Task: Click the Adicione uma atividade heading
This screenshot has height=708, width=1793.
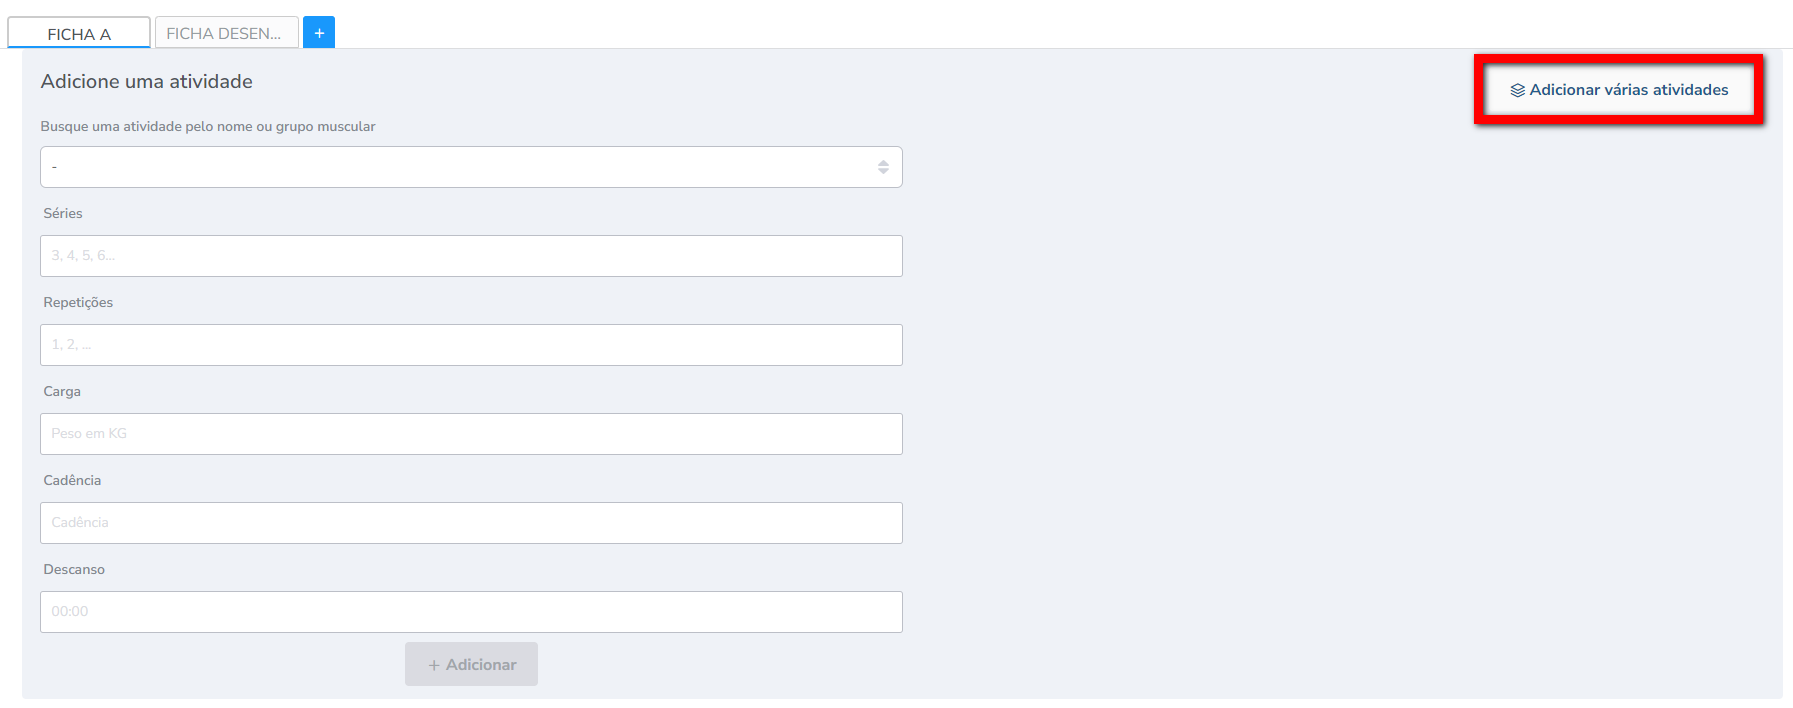Action: tap(147, 81)
